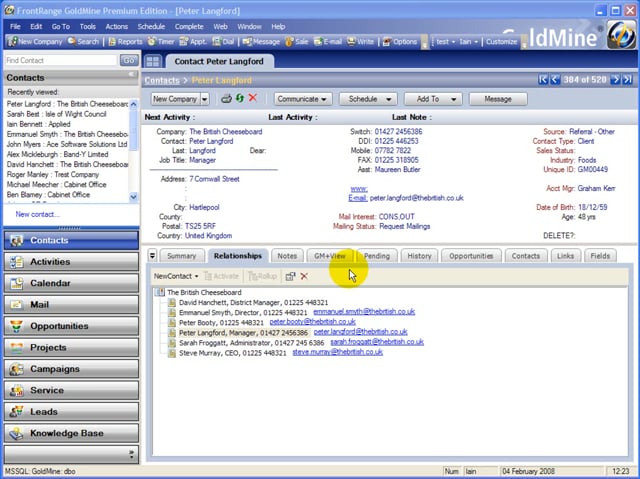Open the NewContact dropdown
This screenshot has width=640, height=479.
(x=176, y=276)
